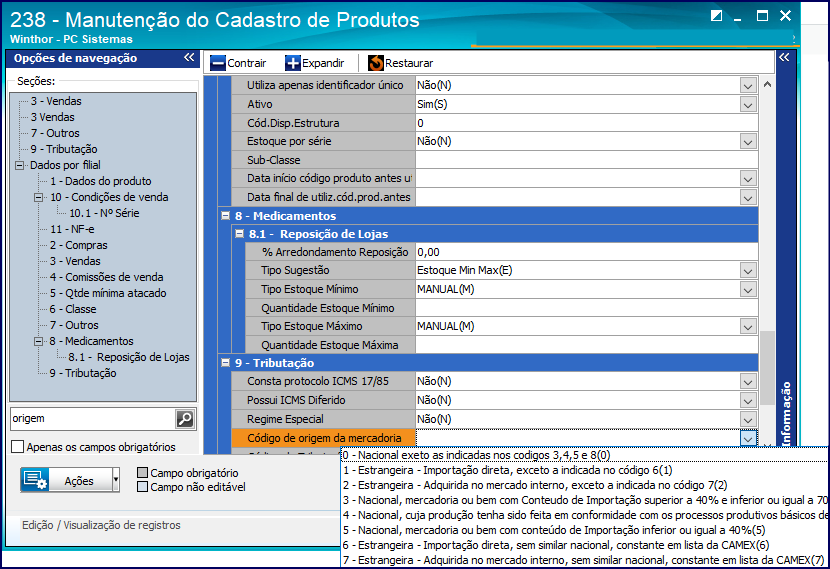Select the top 9 - Tributação tree item

[64, 149]
